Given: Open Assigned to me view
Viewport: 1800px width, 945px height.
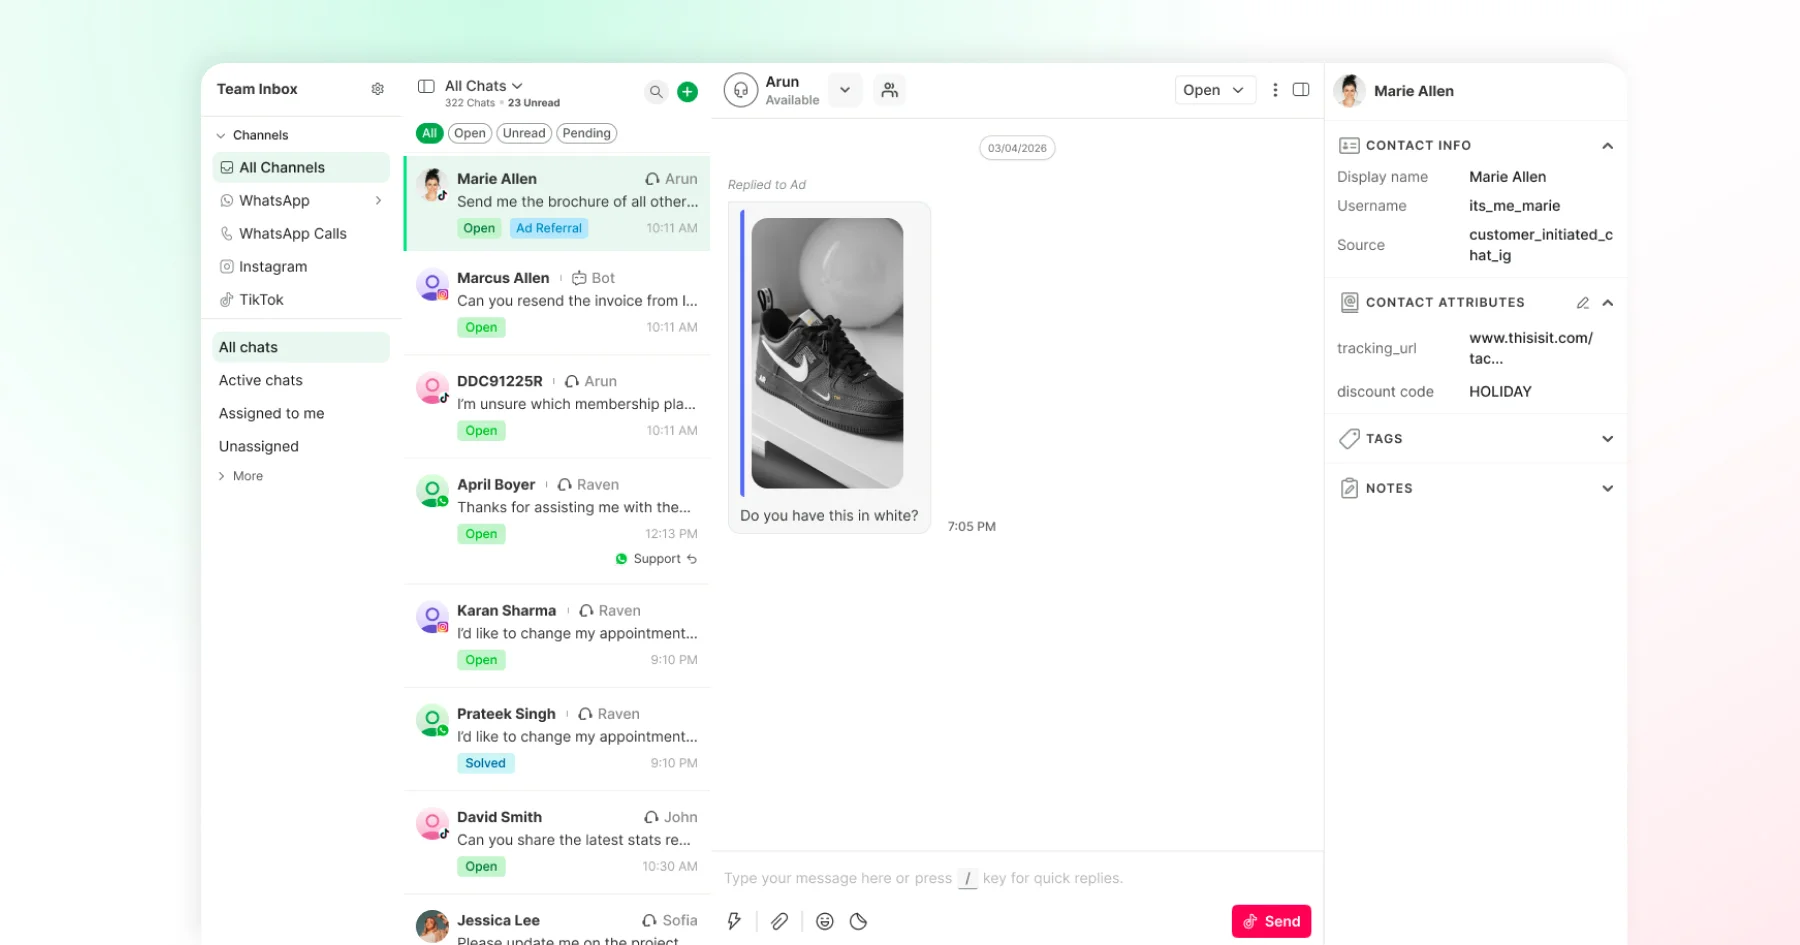Looking at the screenshot, I should click(x=301, y=413).
